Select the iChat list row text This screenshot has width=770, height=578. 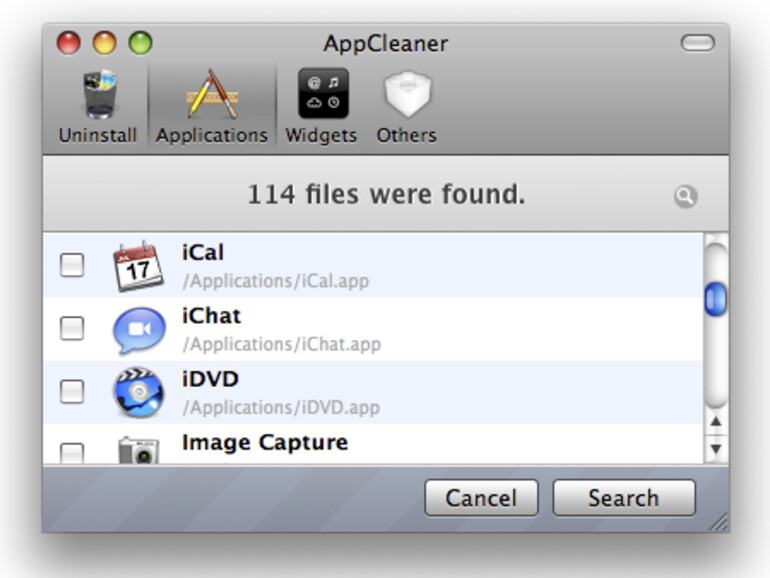212,316
